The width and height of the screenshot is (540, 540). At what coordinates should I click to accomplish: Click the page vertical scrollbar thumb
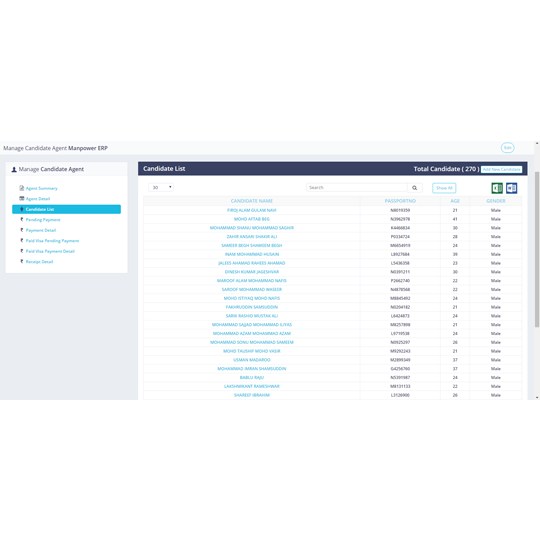coord(537,249)
